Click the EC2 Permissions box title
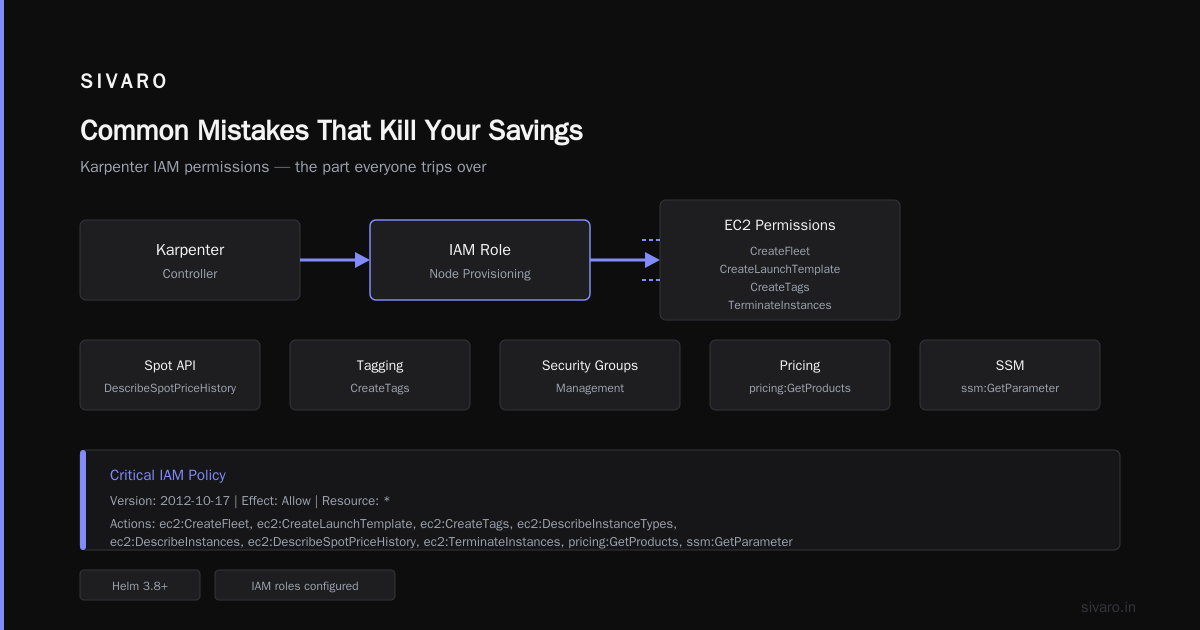The image size is (1200, 630). coord(780,225)
